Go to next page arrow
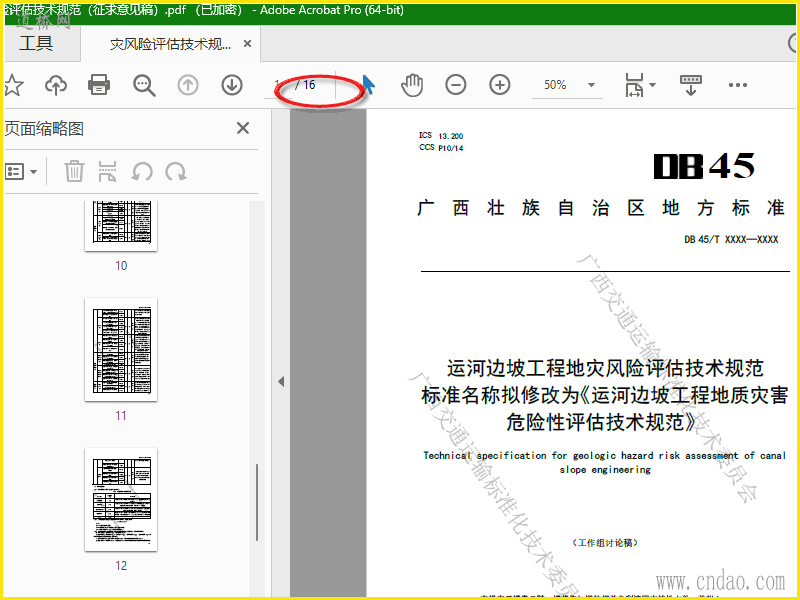 [232, 85]
